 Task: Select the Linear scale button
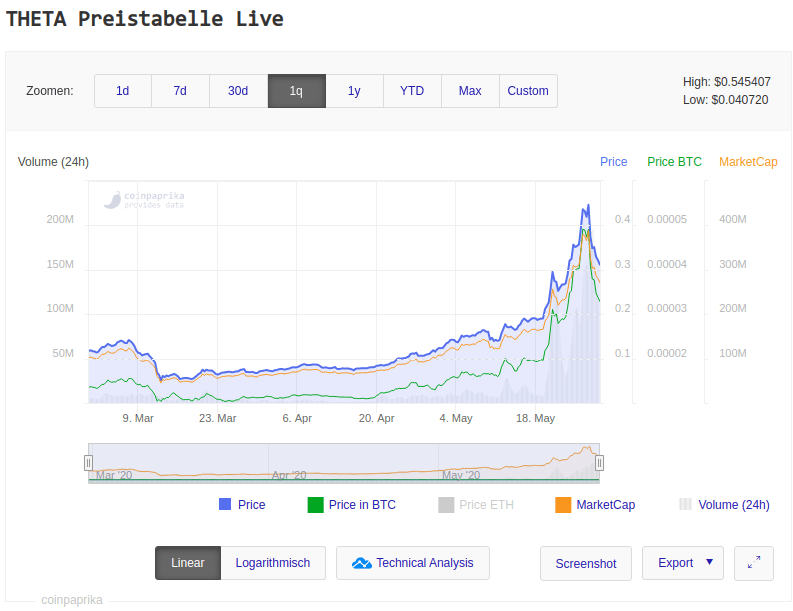(188, 563)
